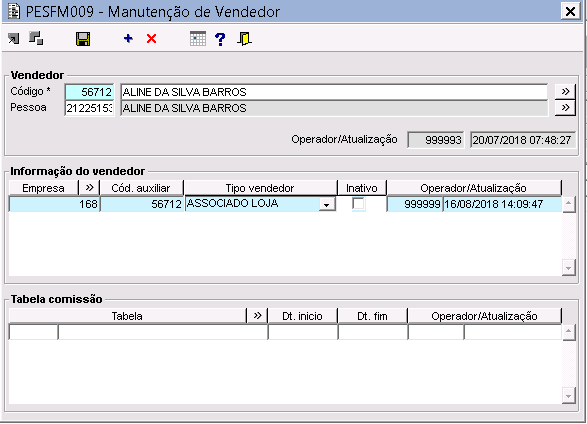The width and height of the screenshot is (587, 424).
Task: Click the grey Pessoa name field
Action: point(334,108)
